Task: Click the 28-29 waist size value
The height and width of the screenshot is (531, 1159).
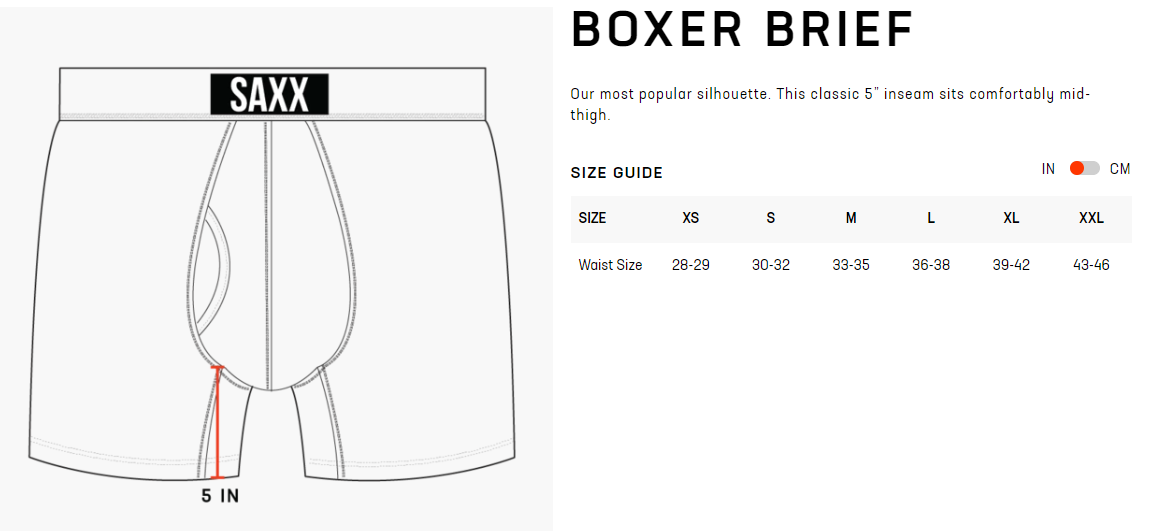Action: [x=690, y=265]
